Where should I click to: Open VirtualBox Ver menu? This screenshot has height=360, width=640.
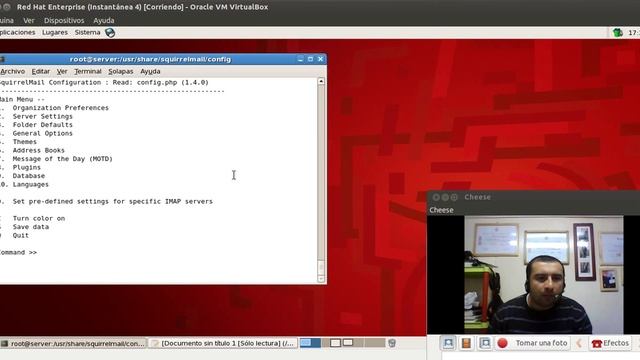click(x=29, y=20)
